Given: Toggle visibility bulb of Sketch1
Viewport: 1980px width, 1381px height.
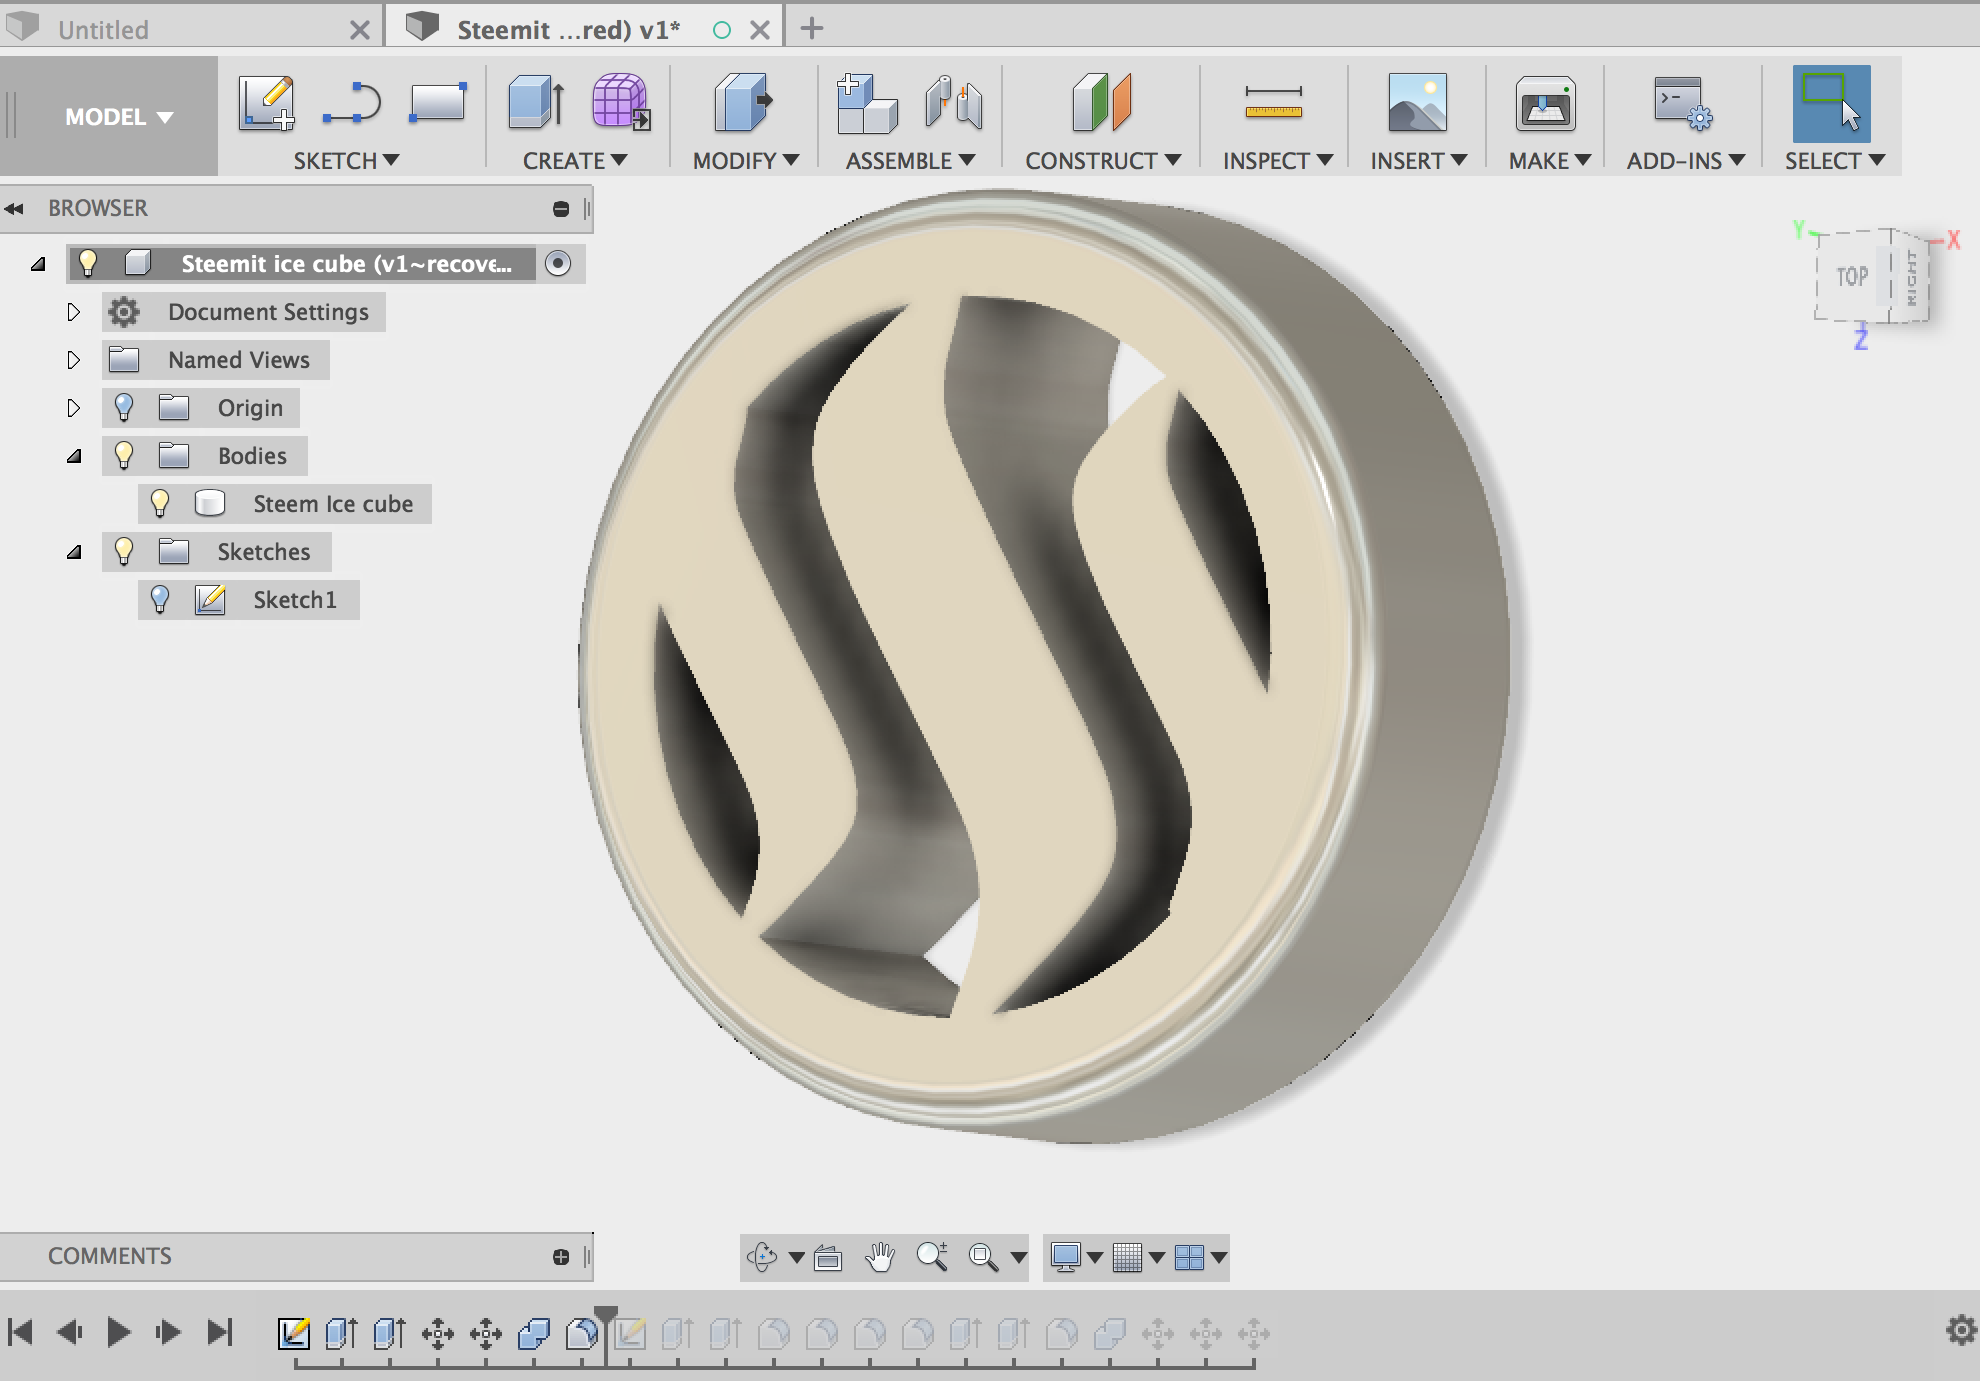Looking at the screenshot, I should pyautogui.click(x=160, y=599).
